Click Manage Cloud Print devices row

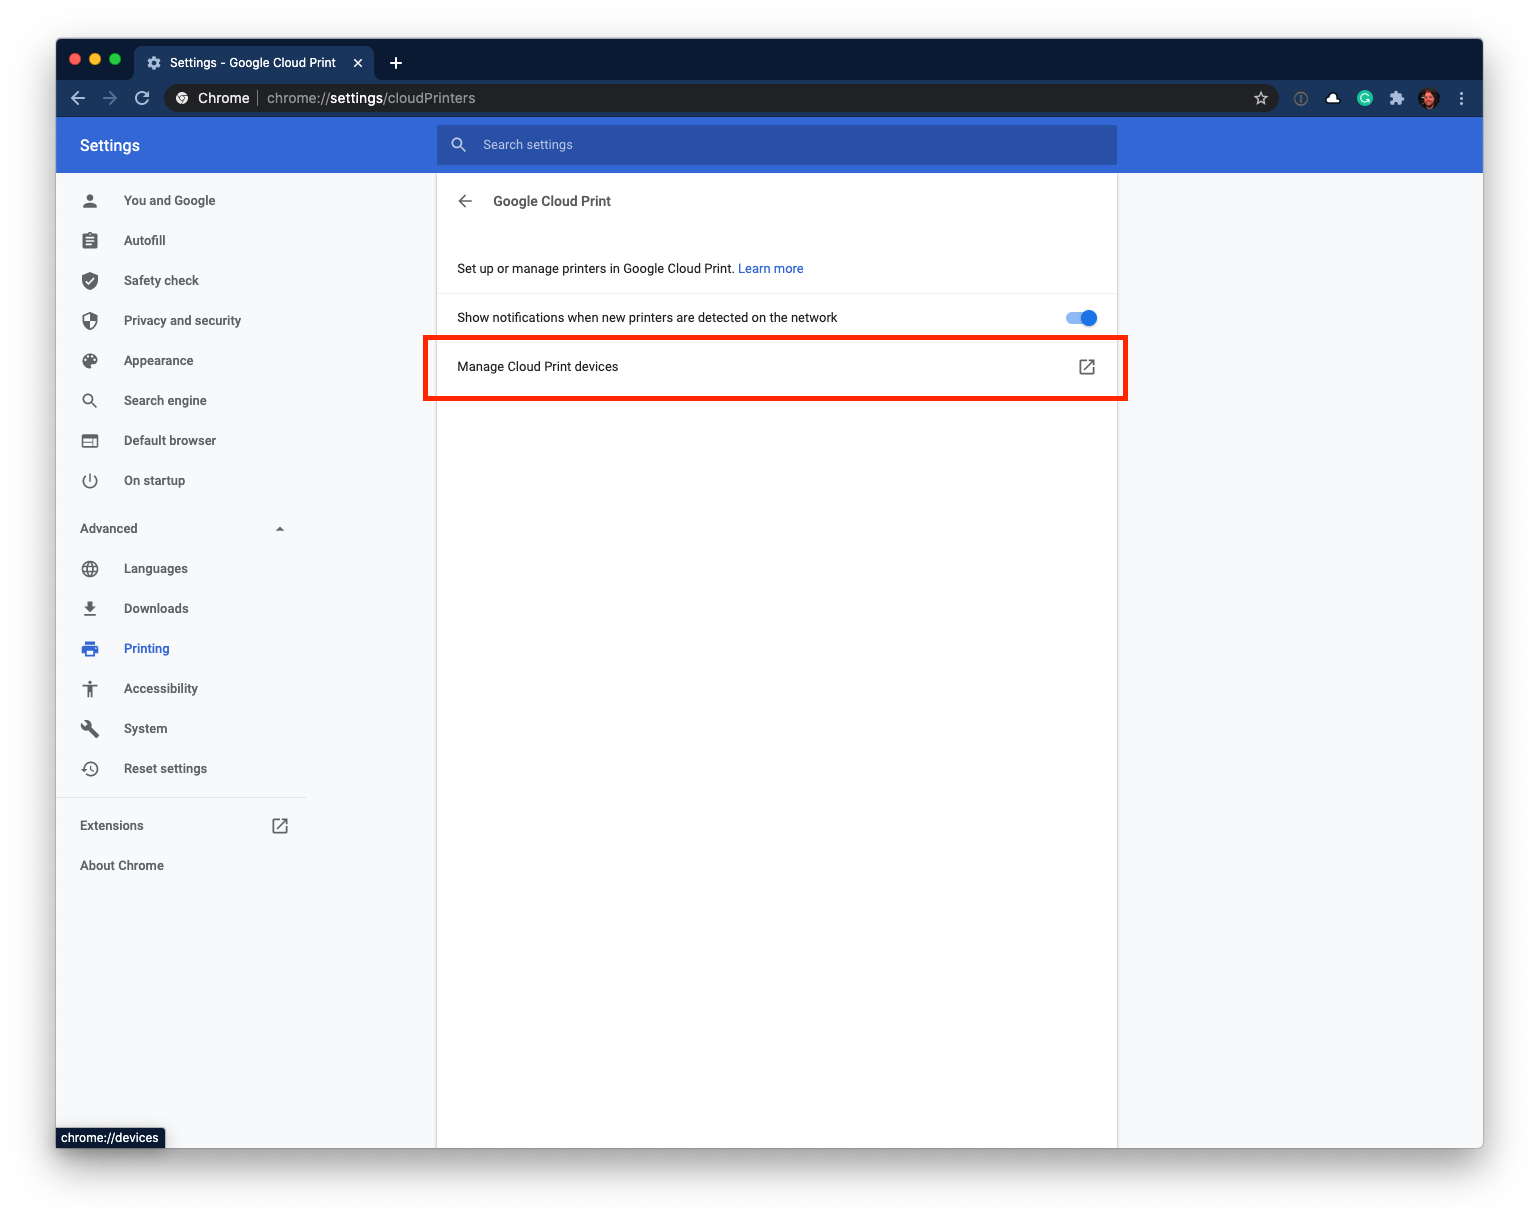tap(777, 367)
